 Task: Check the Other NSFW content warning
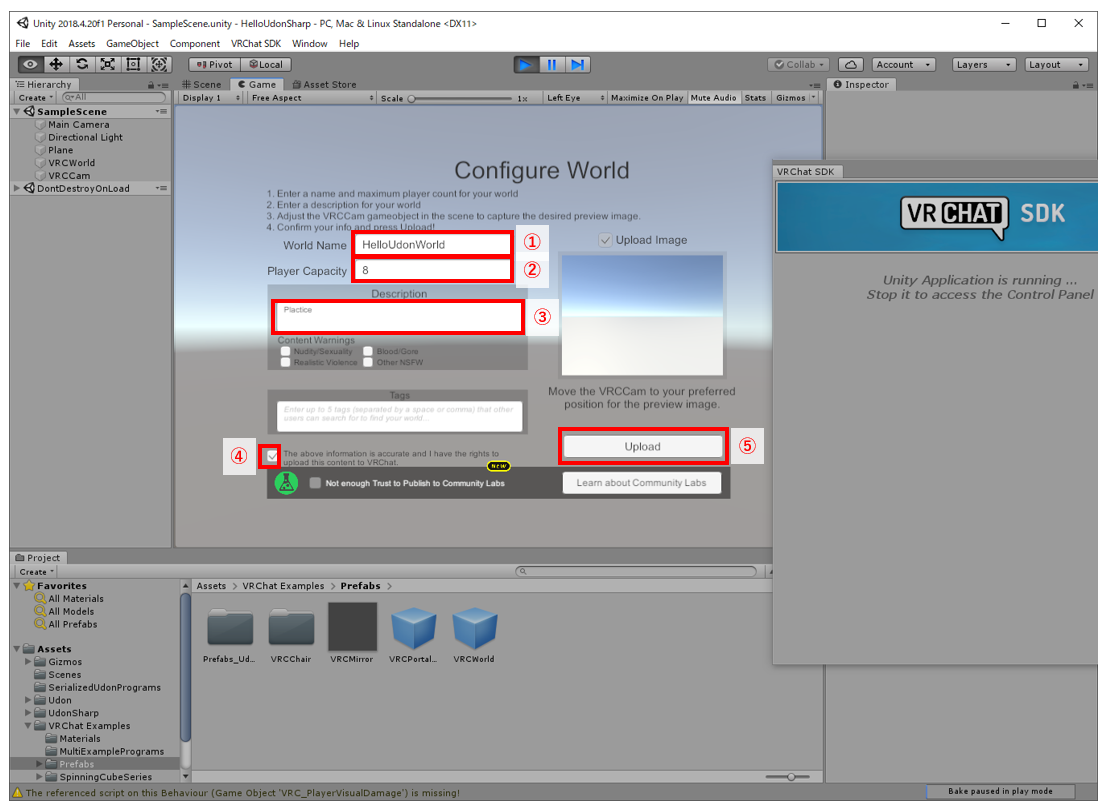pyautogui.click(x=368, y=362)
